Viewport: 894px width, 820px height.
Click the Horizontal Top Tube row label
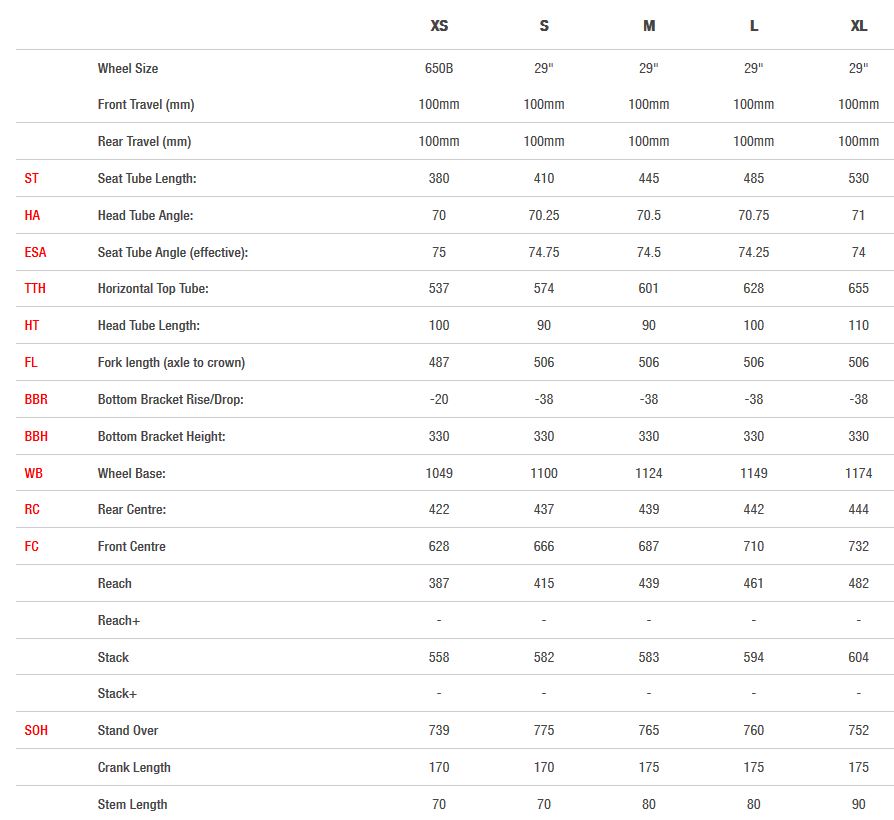pyautogui.click(x=153, y=288)
